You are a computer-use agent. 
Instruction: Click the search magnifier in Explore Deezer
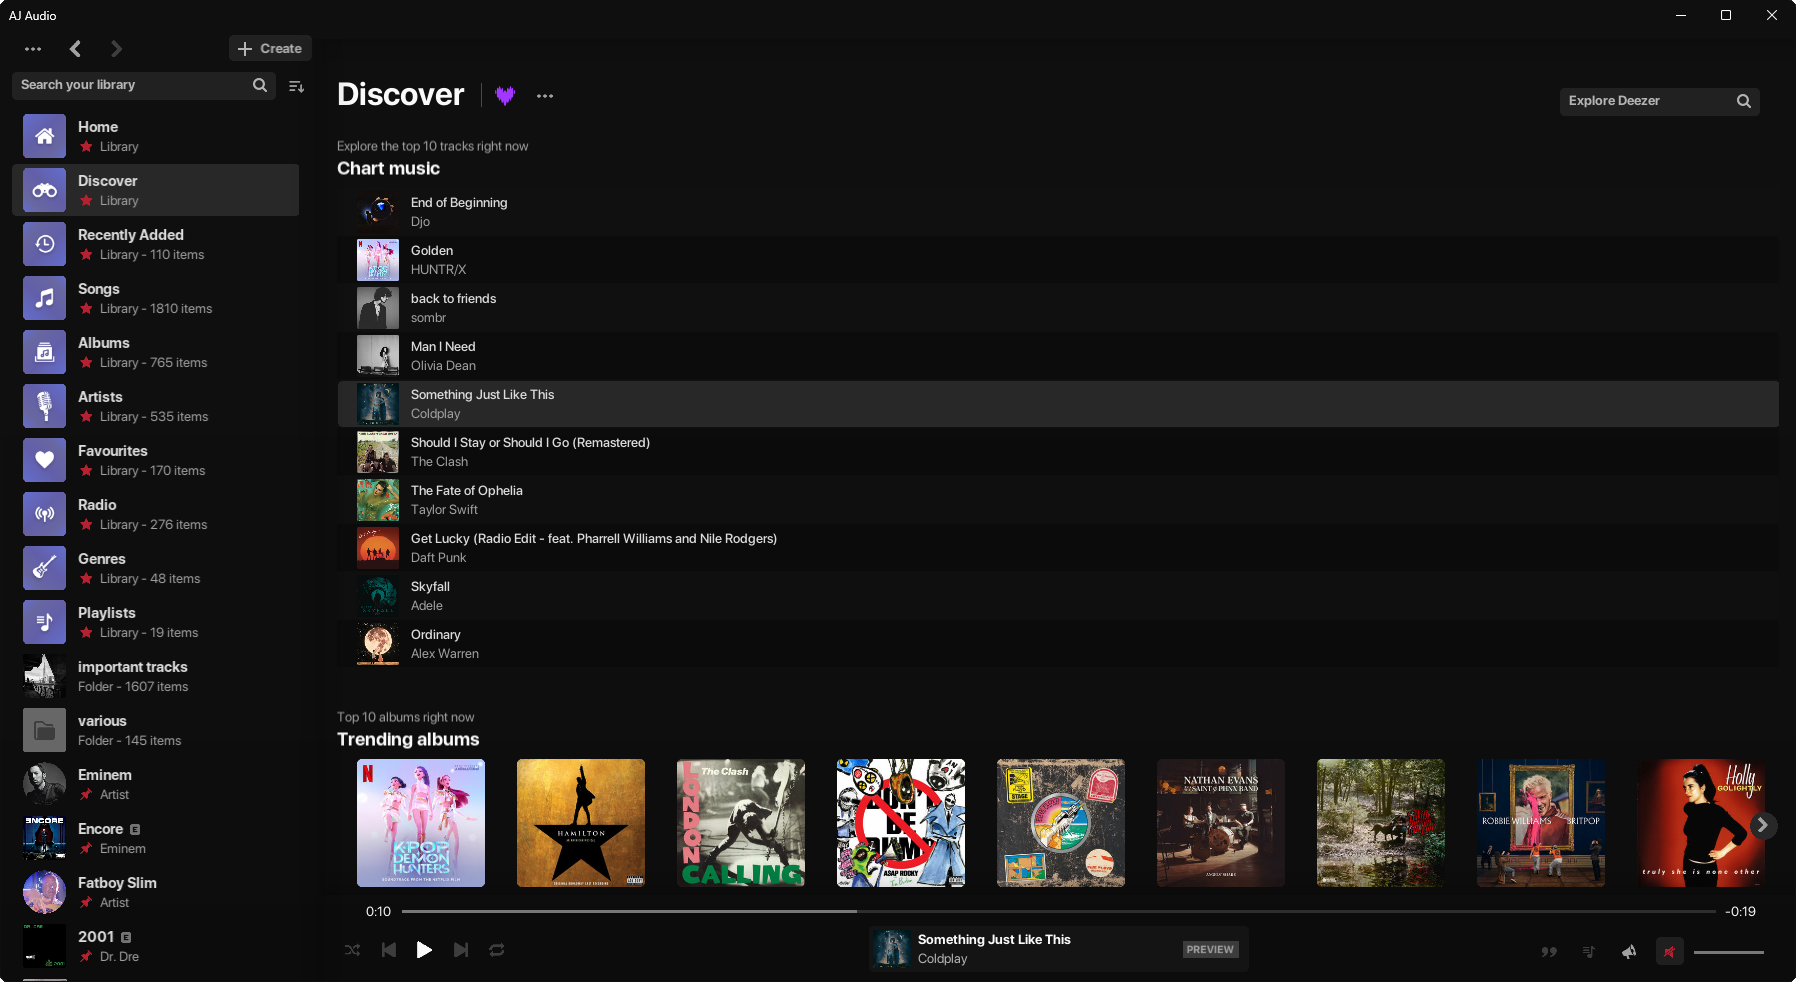(1744, 101)
